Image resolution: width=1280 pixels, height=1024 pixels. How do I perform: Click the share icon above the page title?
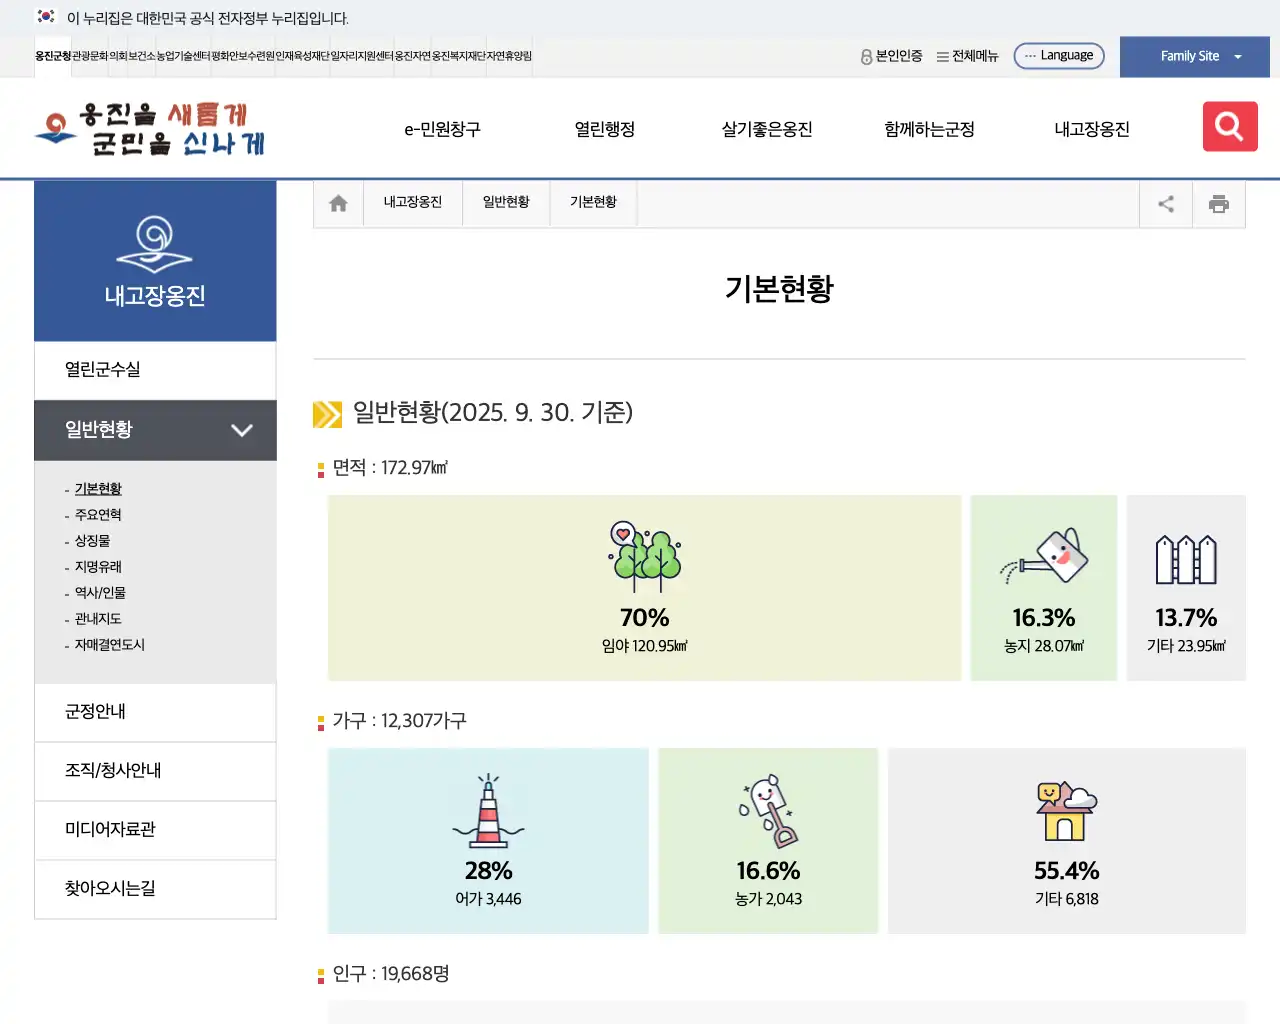(x=1165, y=203)
